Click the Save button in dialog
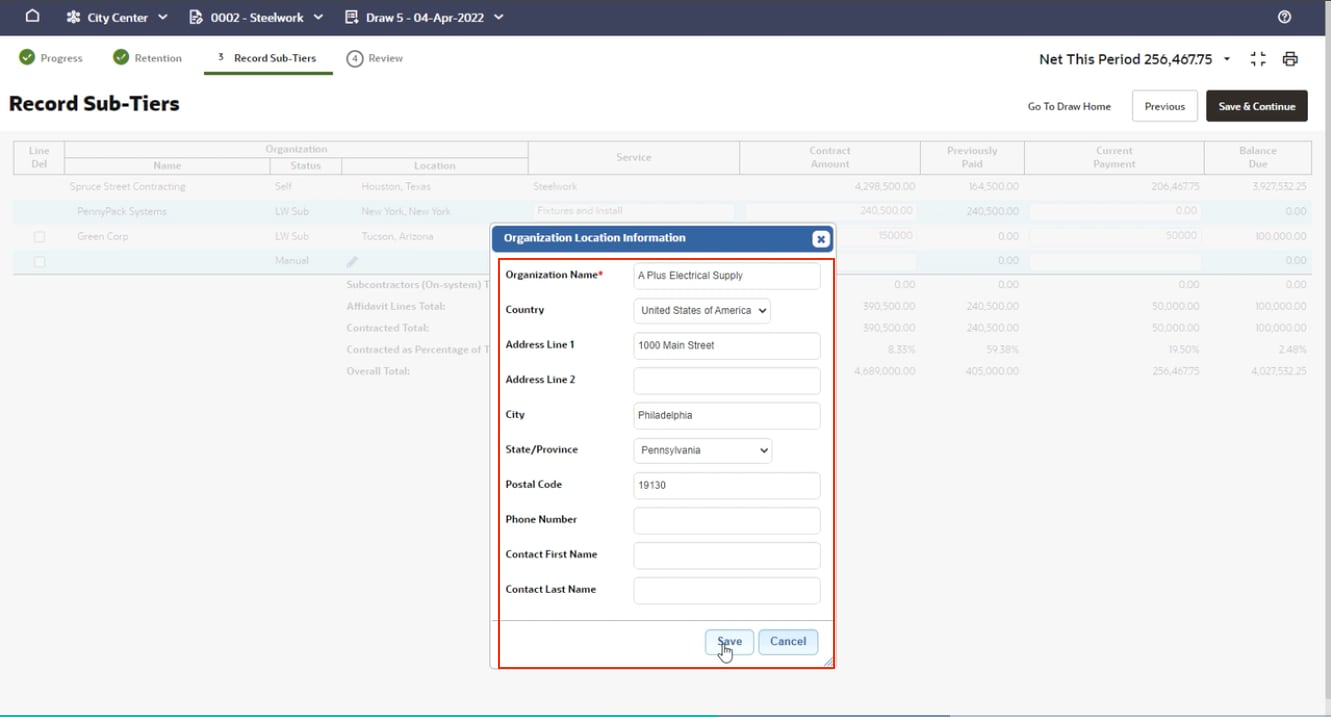This screenshot has height=717, width=1331. (x=729, y=642)
